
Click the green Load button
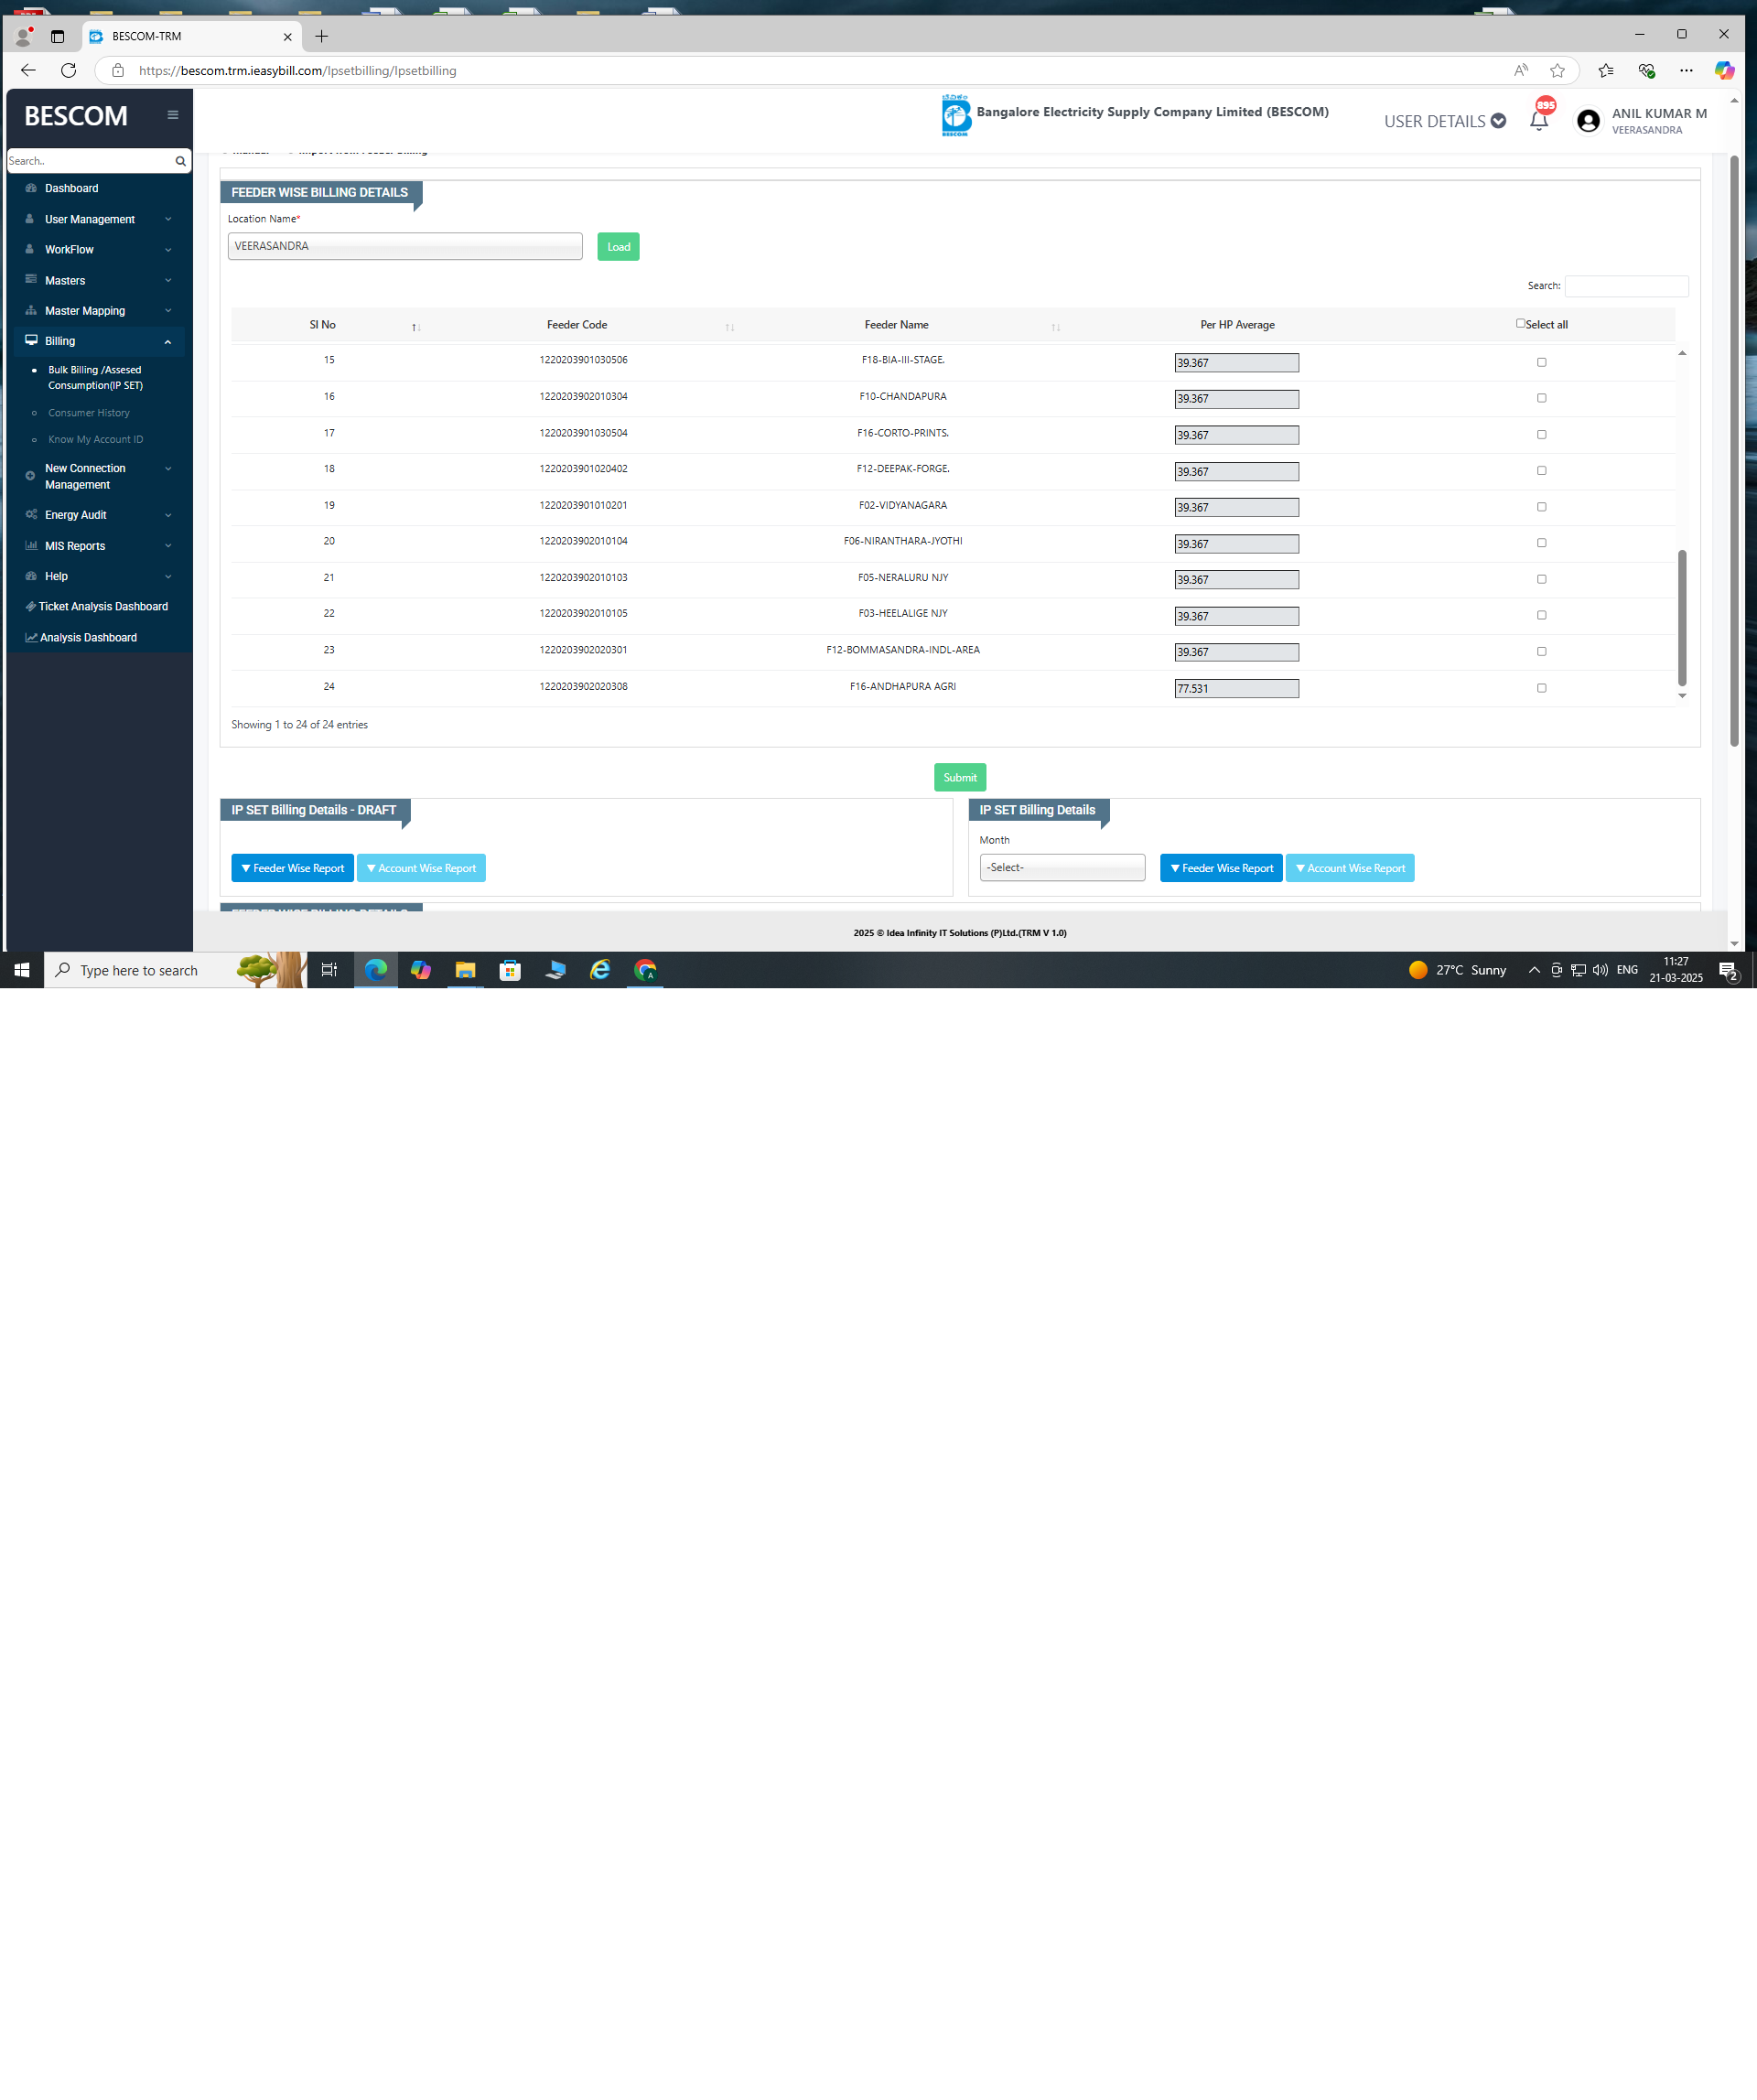point(618,247)
